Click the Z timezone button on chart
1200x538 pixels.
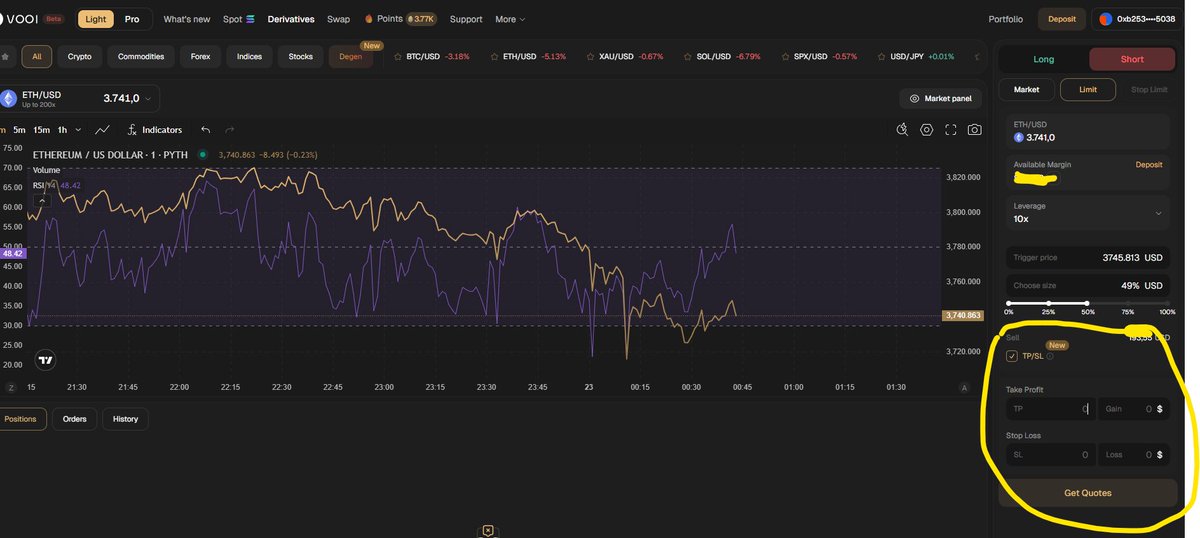(11, 387)
